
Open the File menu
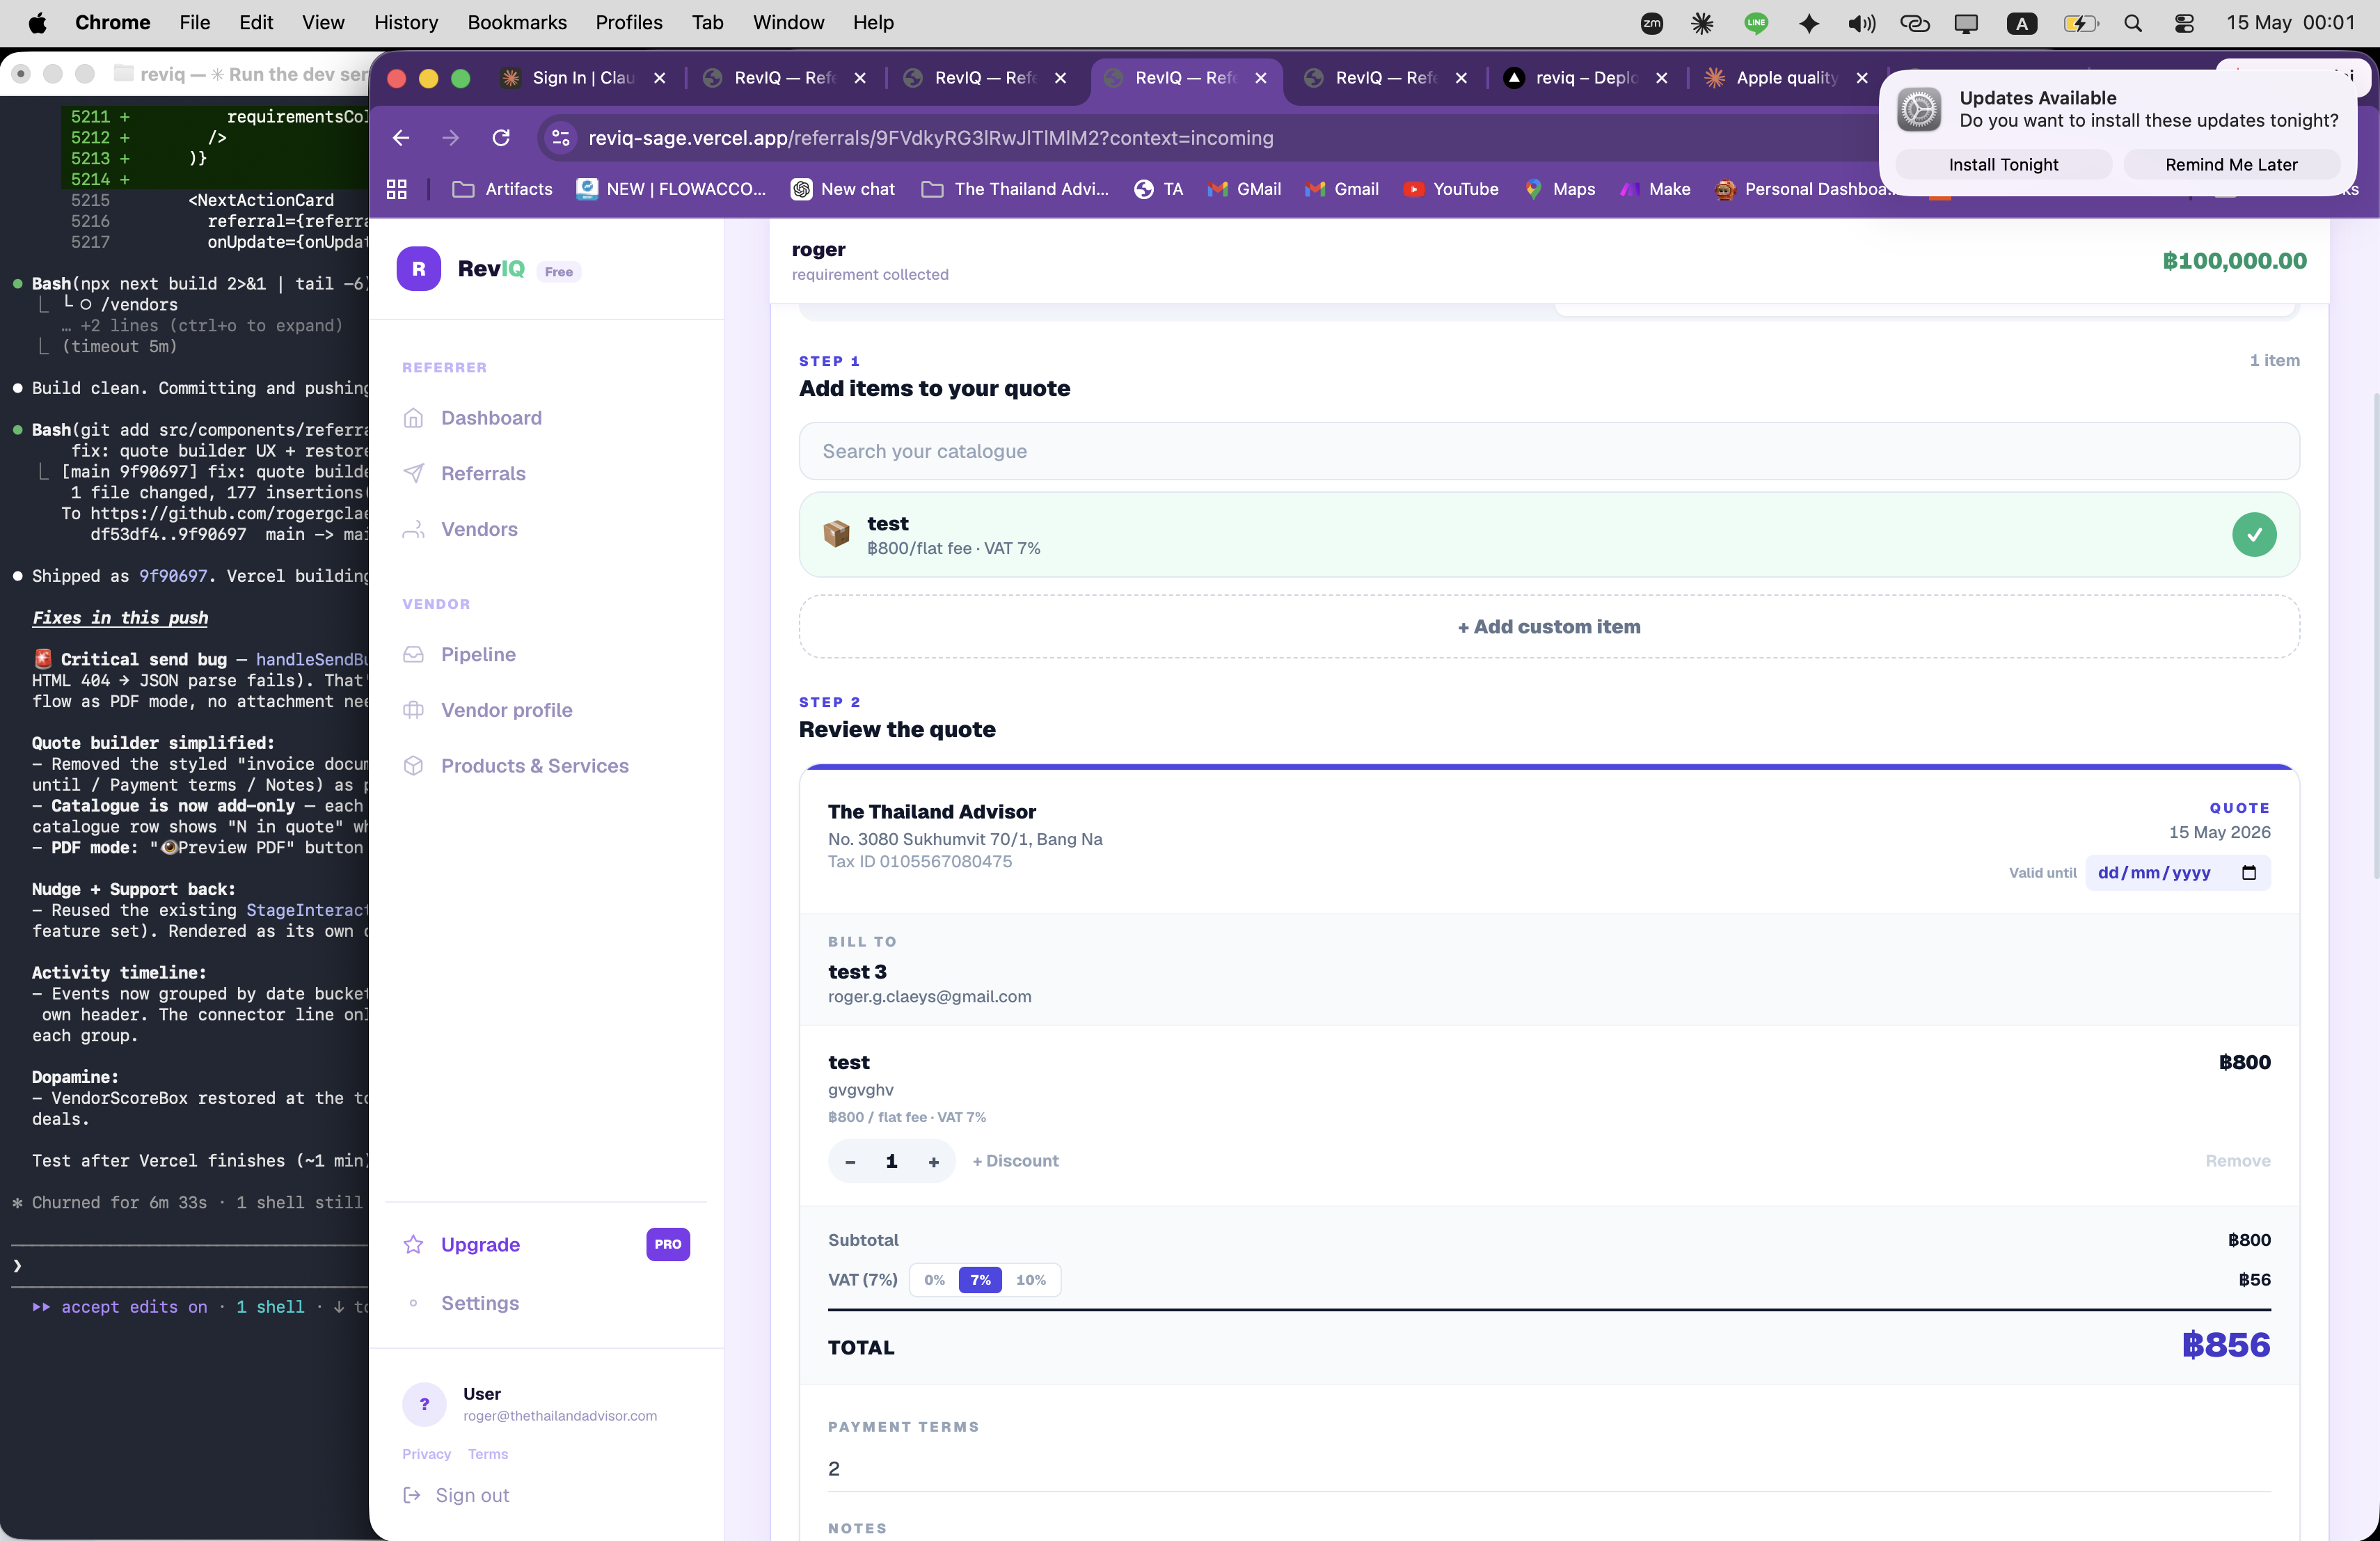[194, 22]
